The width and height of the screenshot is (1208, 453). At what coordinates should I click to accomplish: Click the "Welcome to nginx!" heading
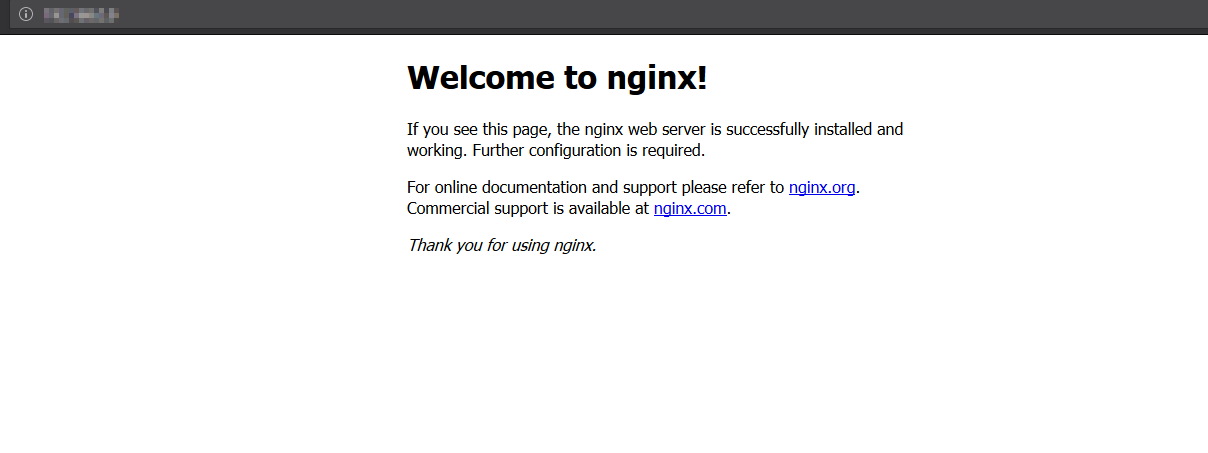point(557,77)
